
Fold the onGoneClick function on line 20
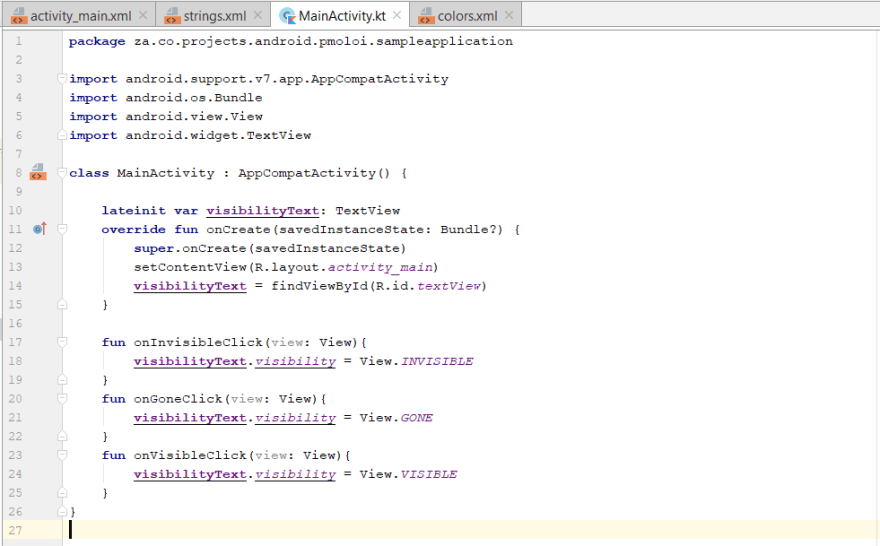[x=62, y=398]
